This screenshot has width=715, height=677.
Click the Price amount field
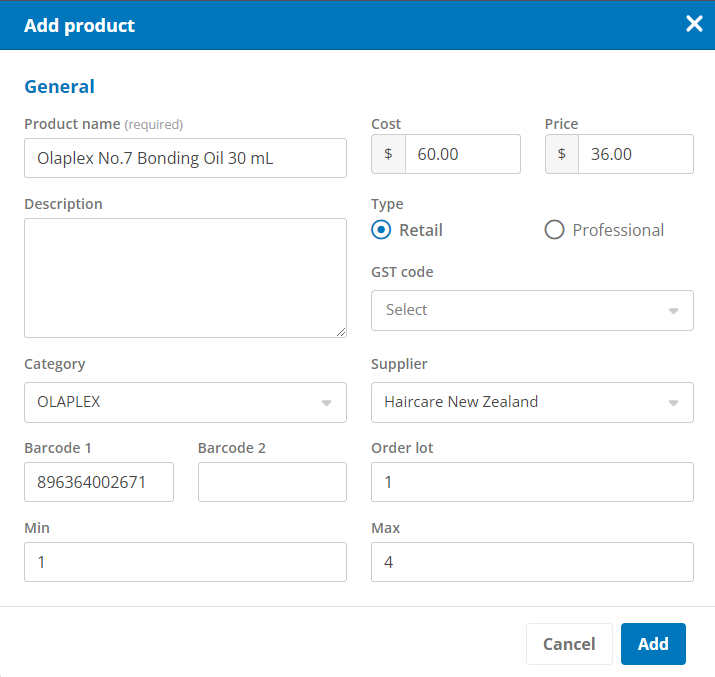coord(636,154)
